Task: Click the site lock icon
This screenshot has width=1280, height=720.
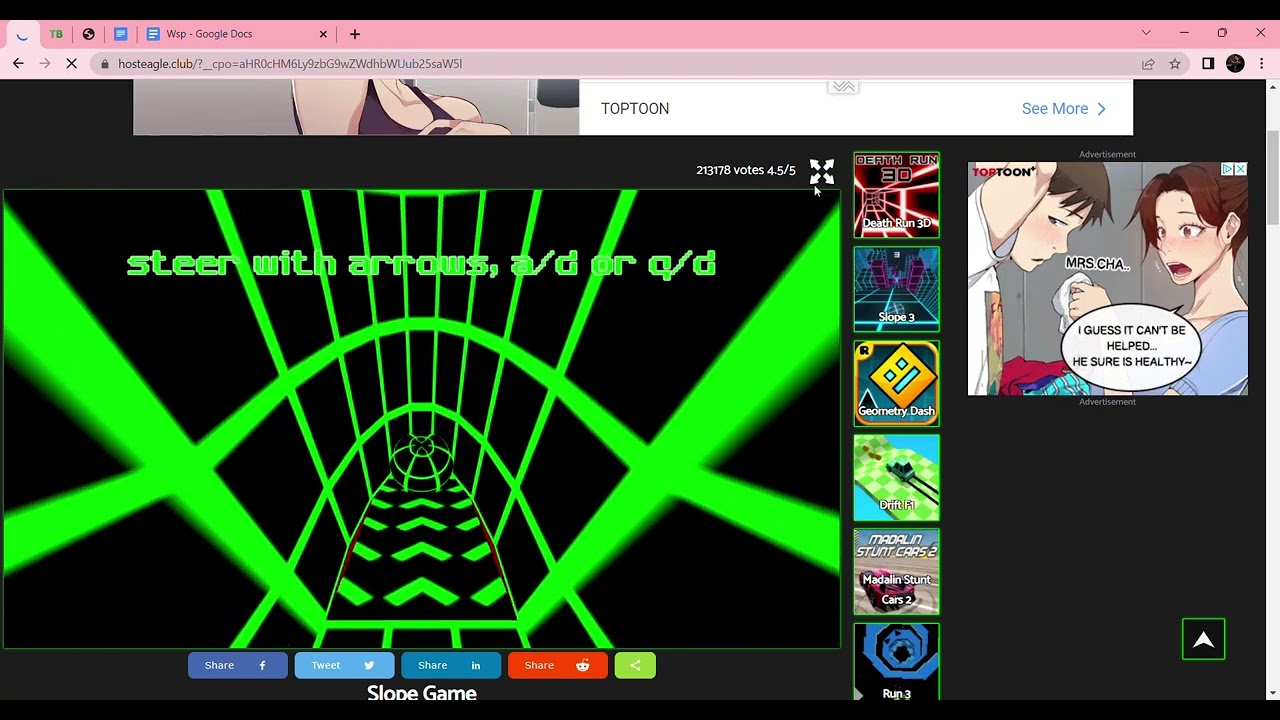Action: point(104,64)
